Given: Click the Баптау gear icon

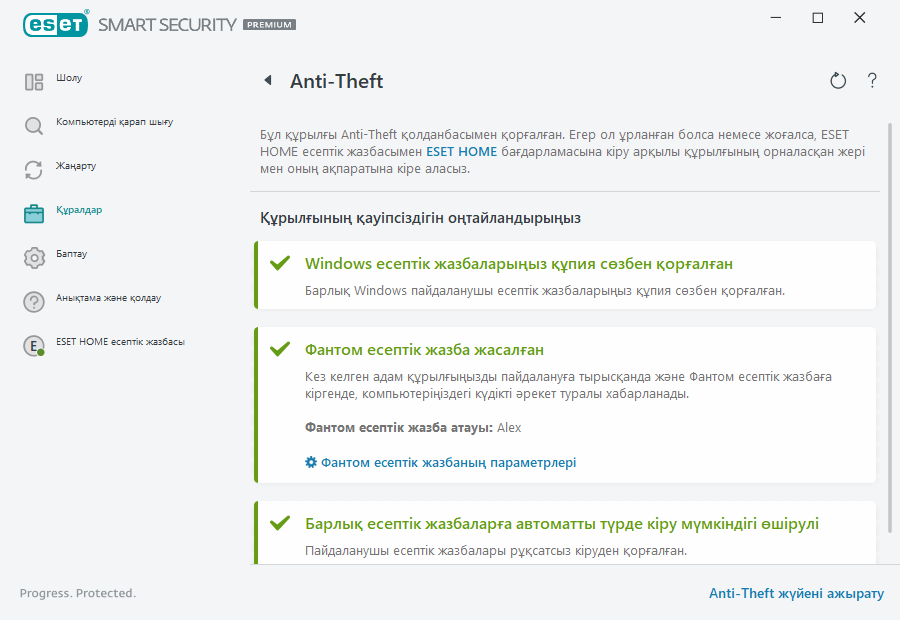Looking at the screenshot, I should [33, 255].
